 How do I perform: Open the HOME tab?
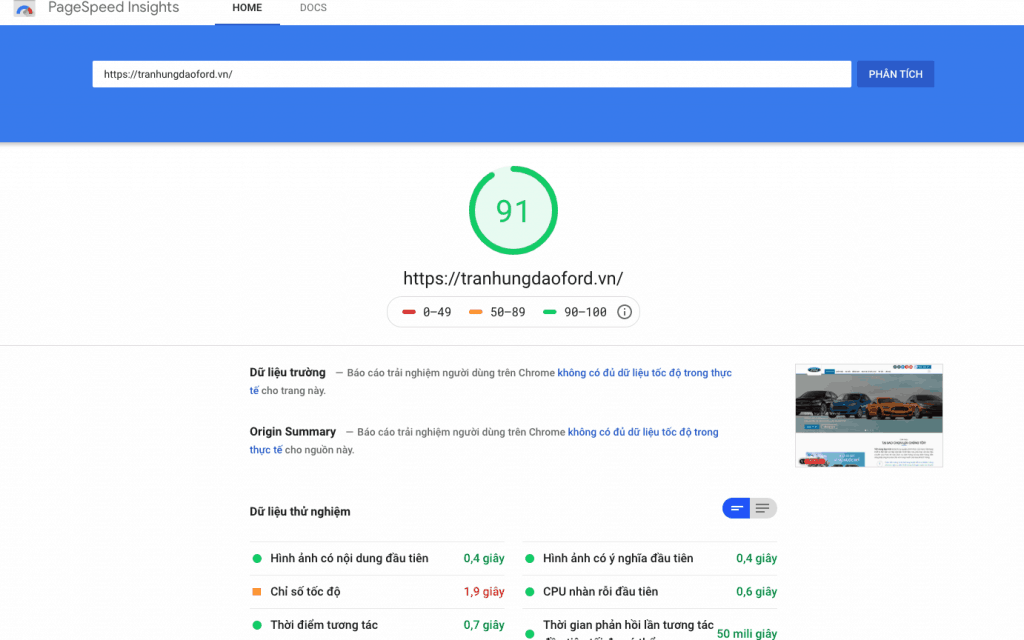[247, 9]
